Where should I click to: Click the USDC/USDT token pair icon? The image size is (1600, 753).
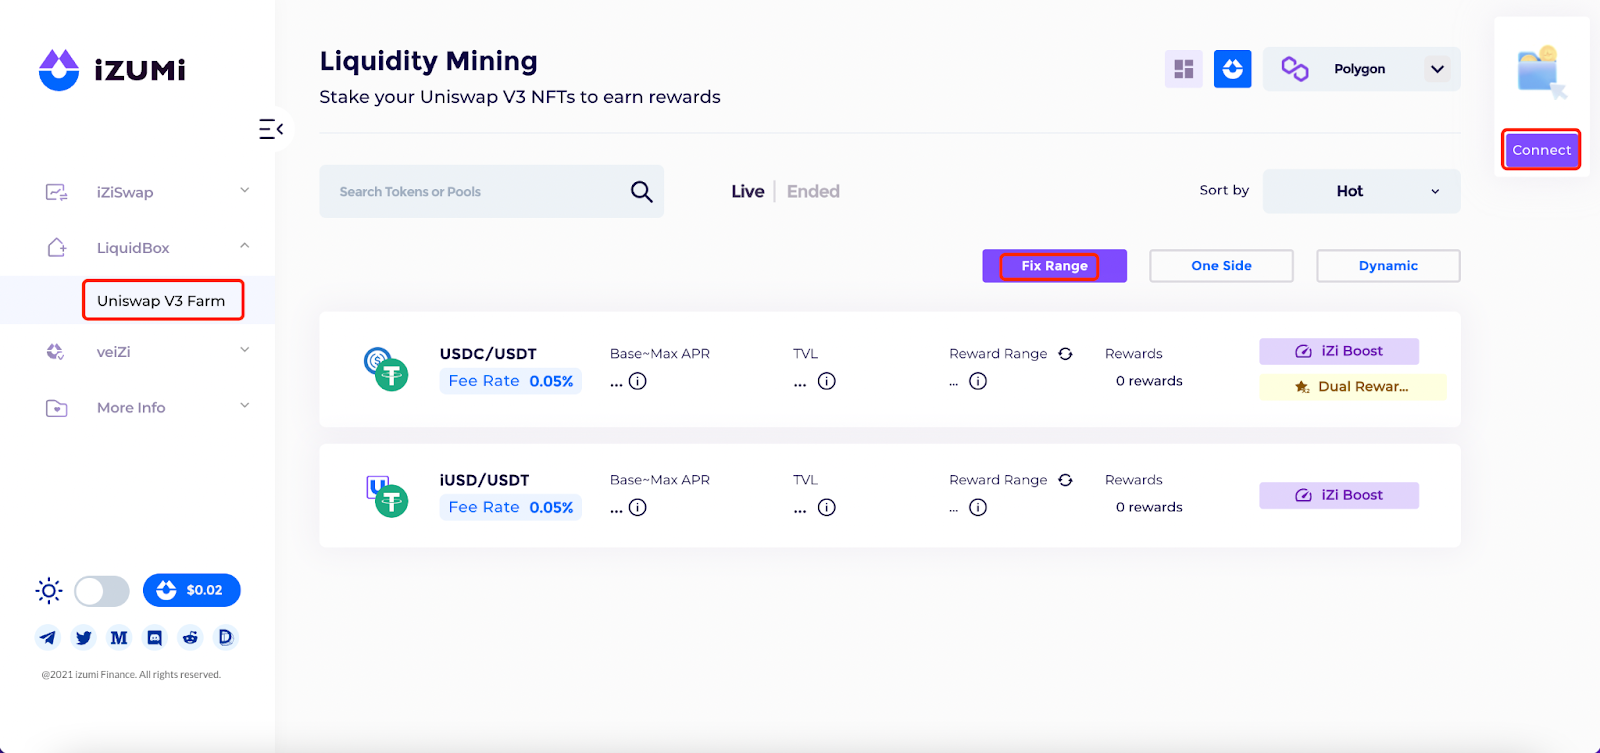tap(386, 369)
